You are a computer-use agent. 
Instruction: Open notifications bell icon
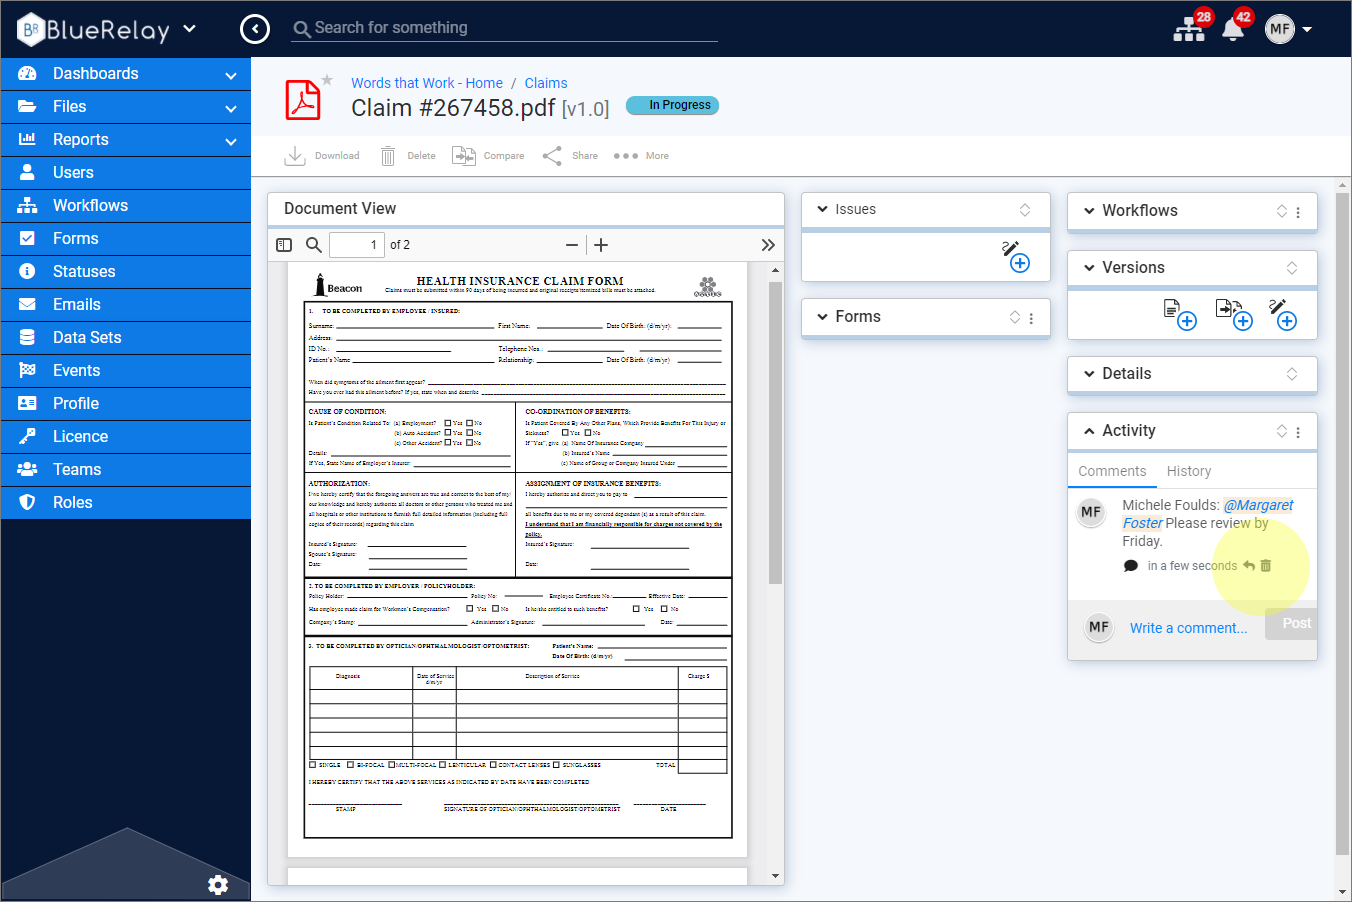point(1233,29)
